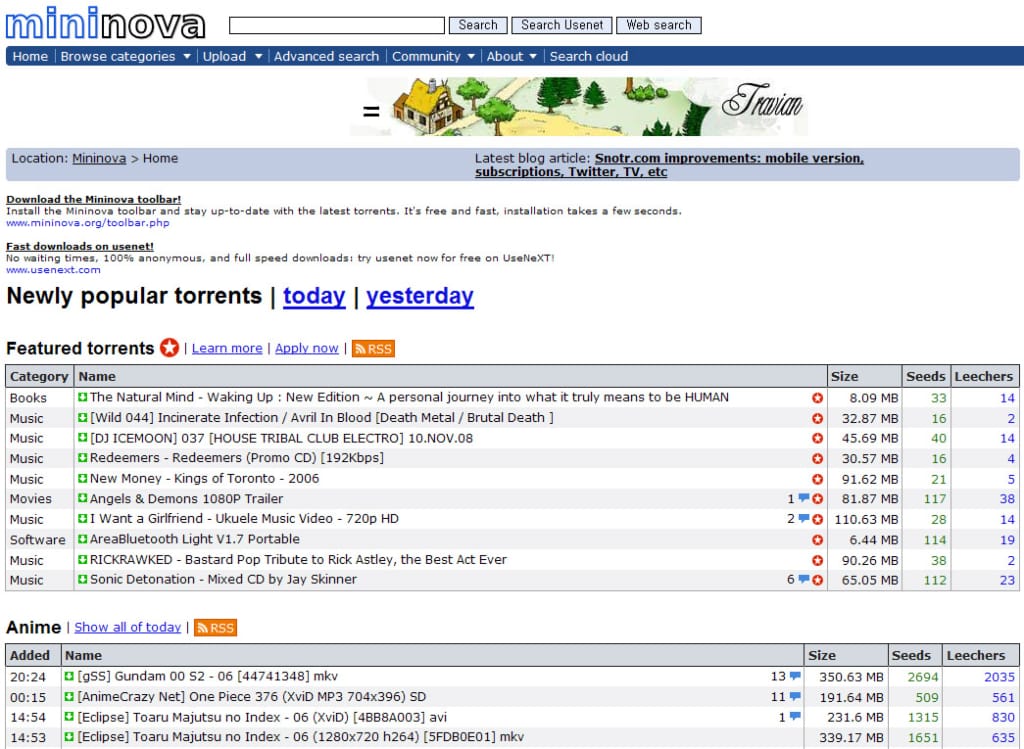Click green download icon beside AreaBluetooth Light V1.7 Portable
This screenshot has height=749, width=1024.
82,539
